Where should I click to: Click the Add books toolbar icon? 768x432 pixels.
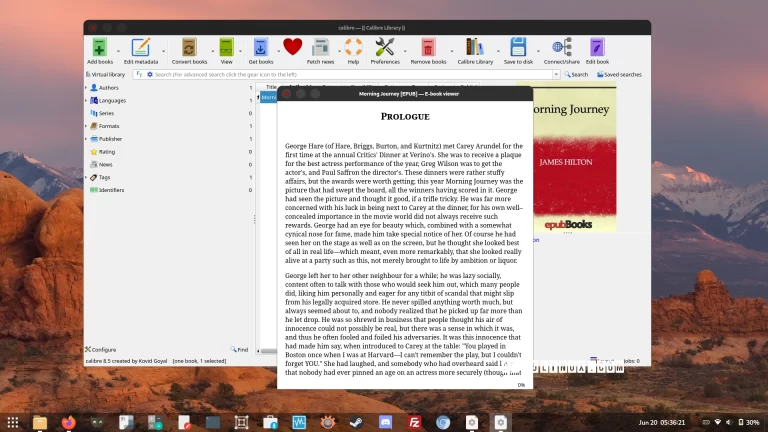tap(99, 48)
